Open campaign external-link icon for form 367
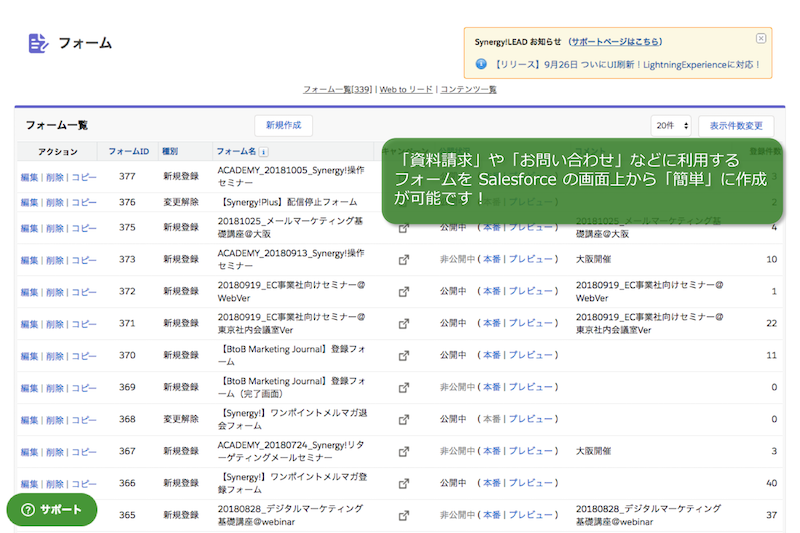The width and height of the screenshot is (800, 533). (404, 451)
